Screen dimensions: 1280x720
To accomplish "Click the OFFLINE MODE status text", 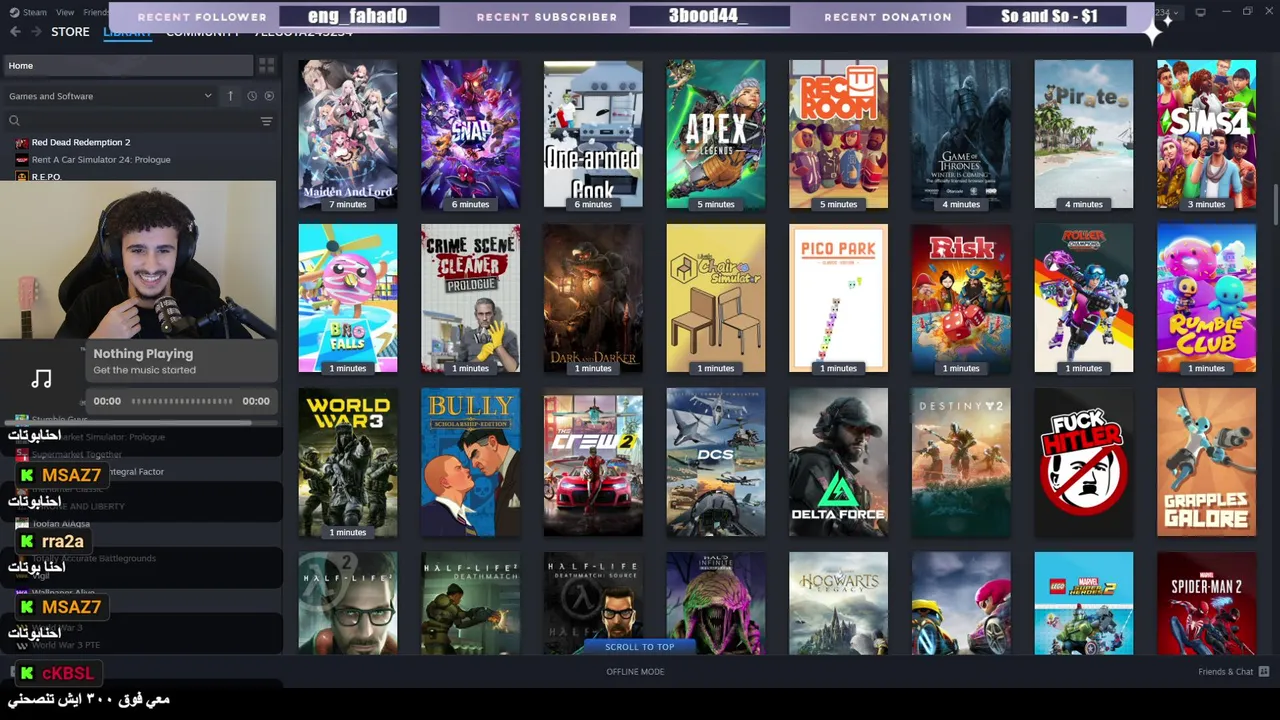I will point(635,672).
